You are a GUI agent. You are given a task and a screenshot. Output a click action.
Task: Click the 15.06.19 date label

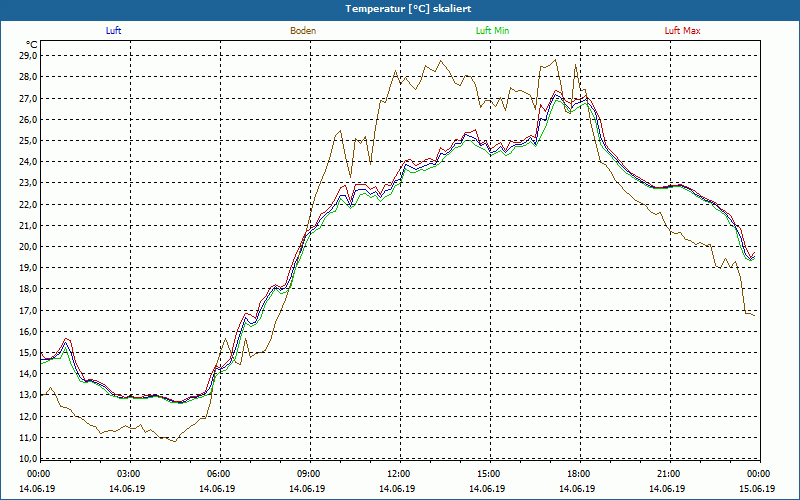[757, 488]
